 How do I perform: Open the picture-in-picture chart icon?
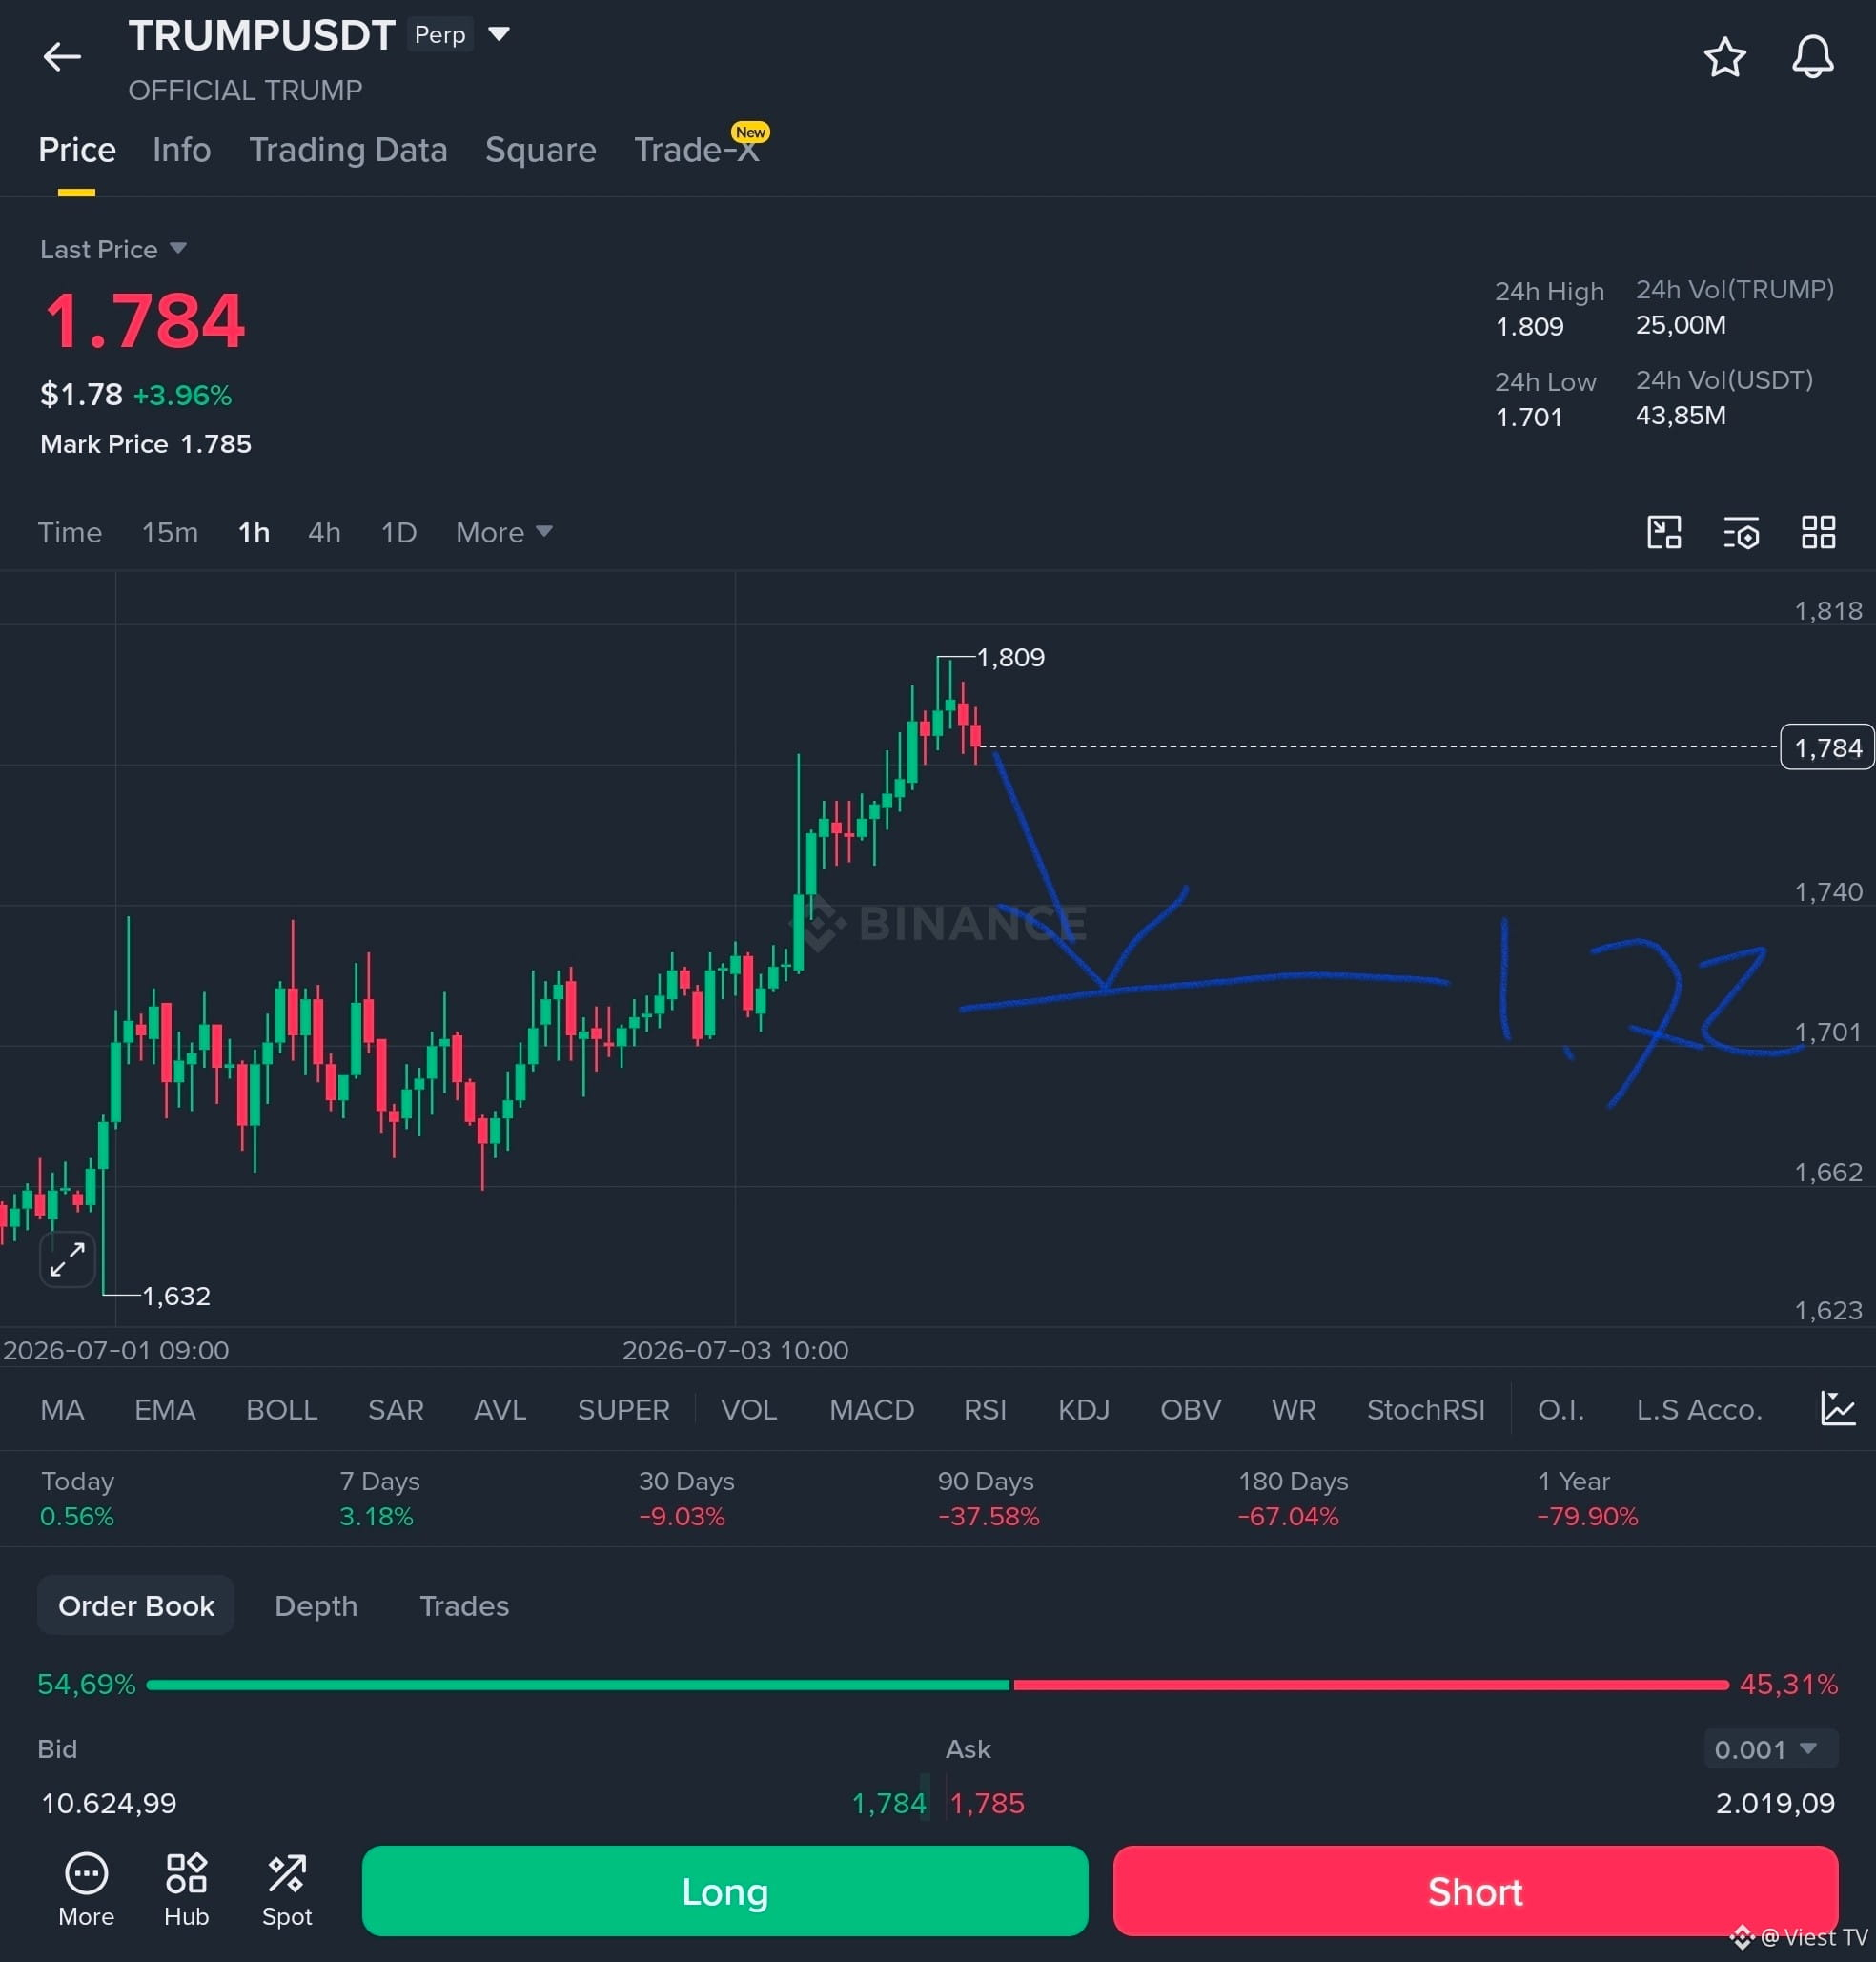1664,532
